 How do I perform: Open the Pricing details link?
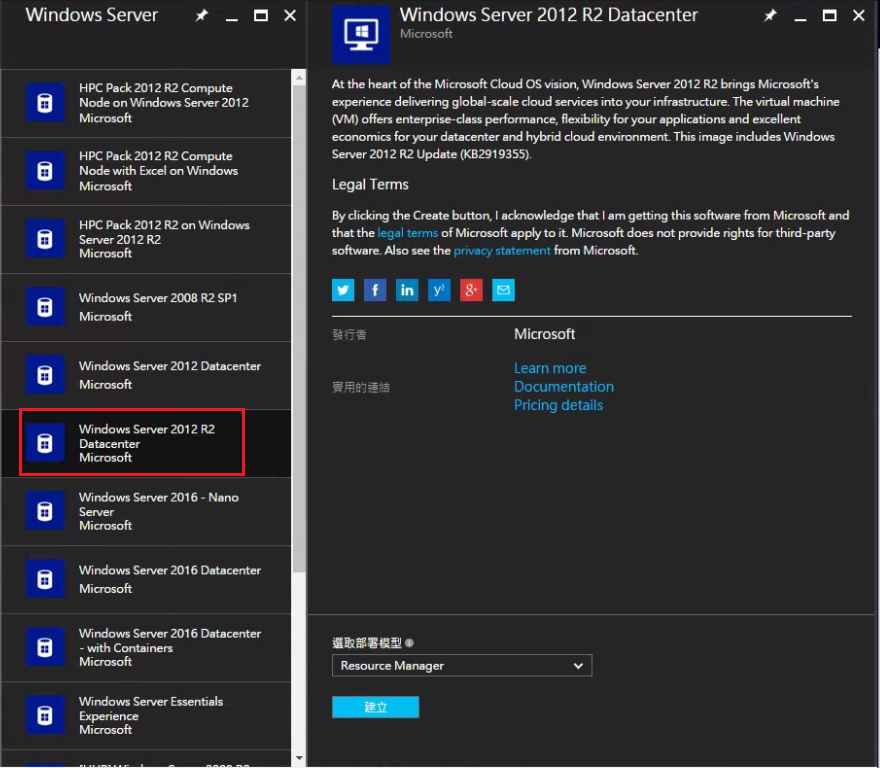click(558, 405)
